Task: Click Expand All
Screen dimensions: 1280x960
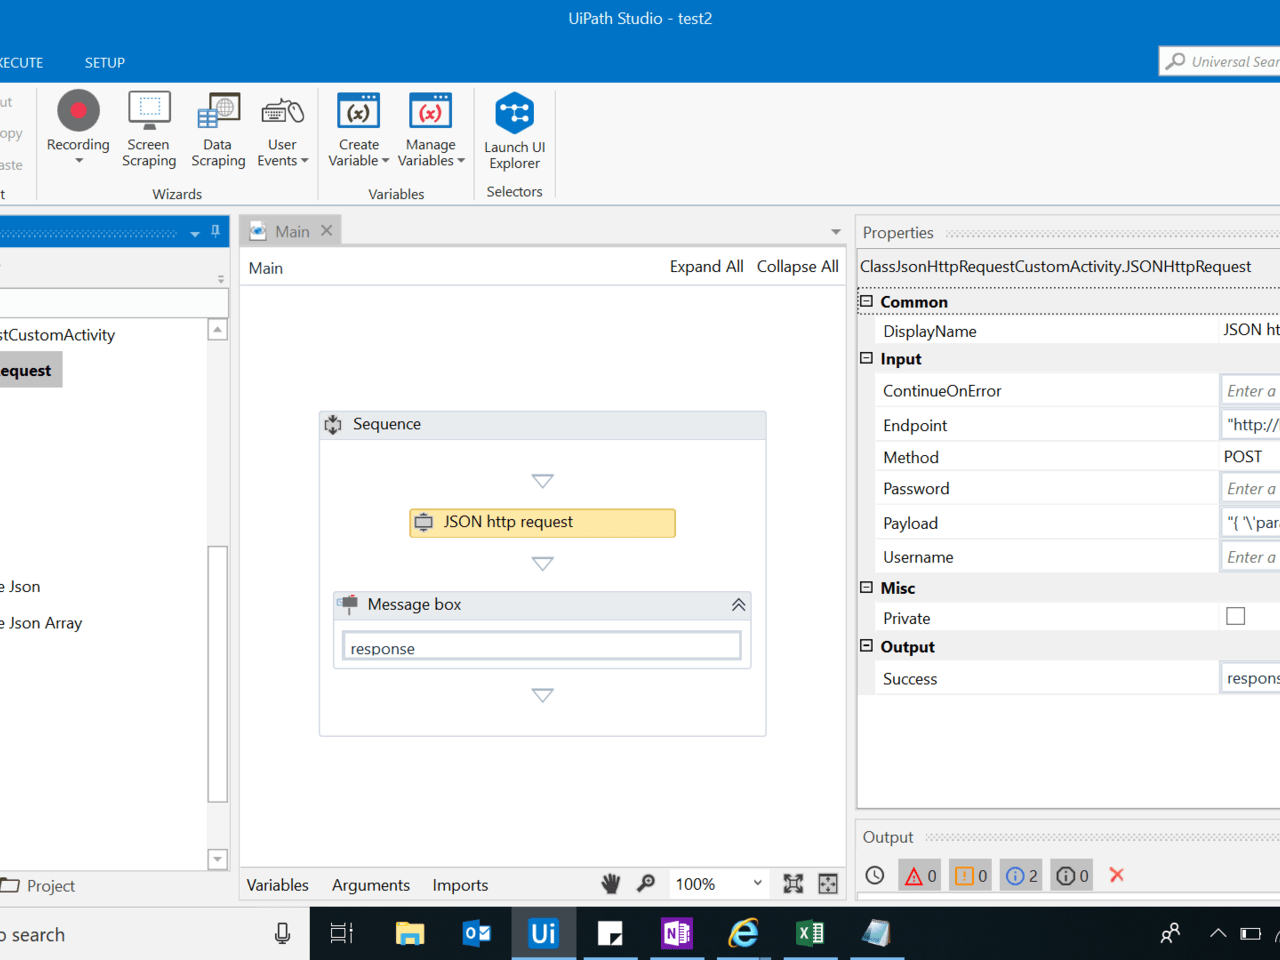Action: (707, 266)
